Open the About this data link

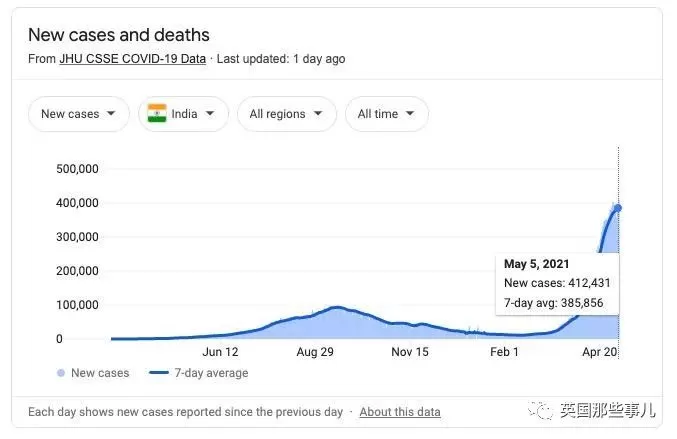tap(400, 412)
